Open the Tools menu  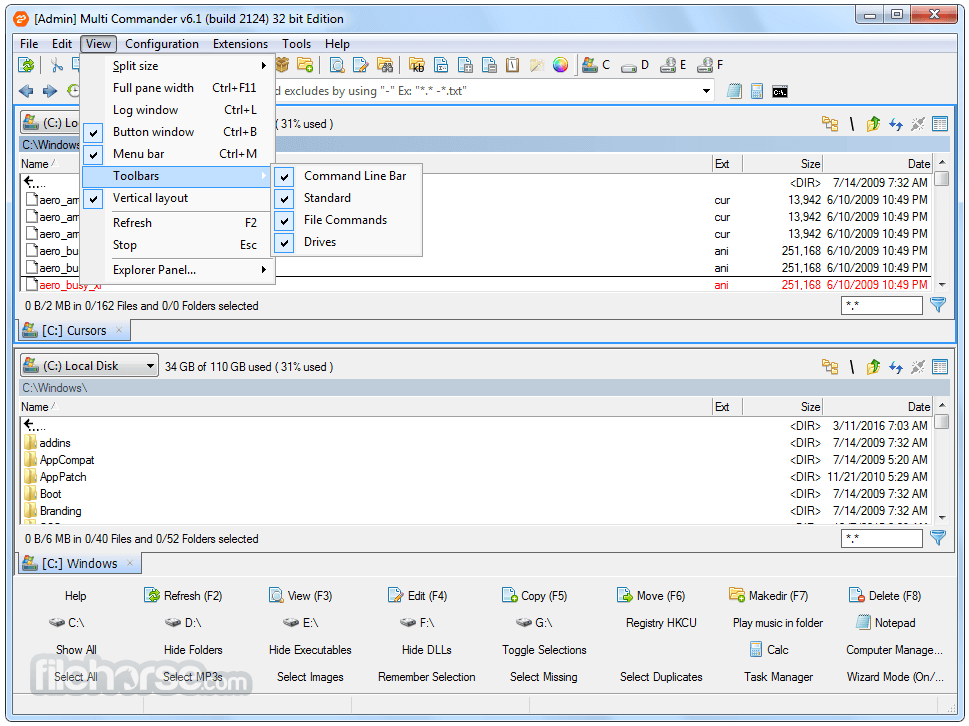297,44
